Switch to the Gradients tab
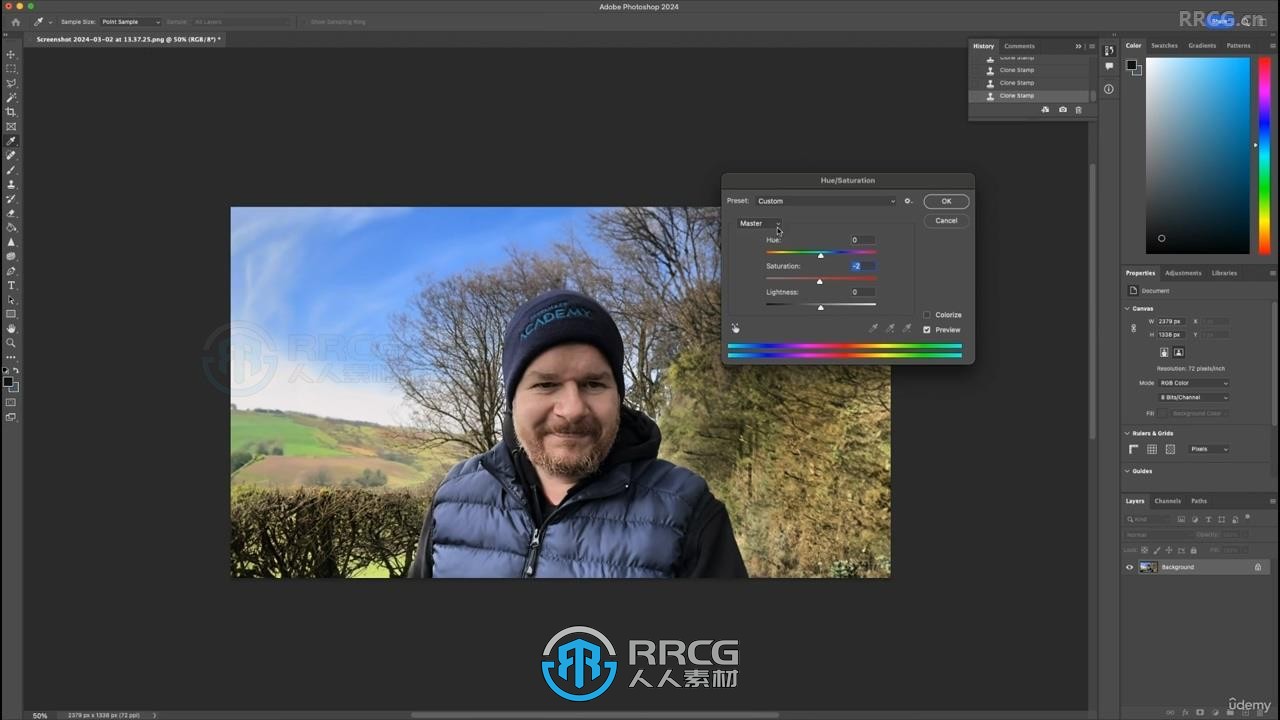This screenshot has height=720, width=1280. click(x=1202, y=45)
